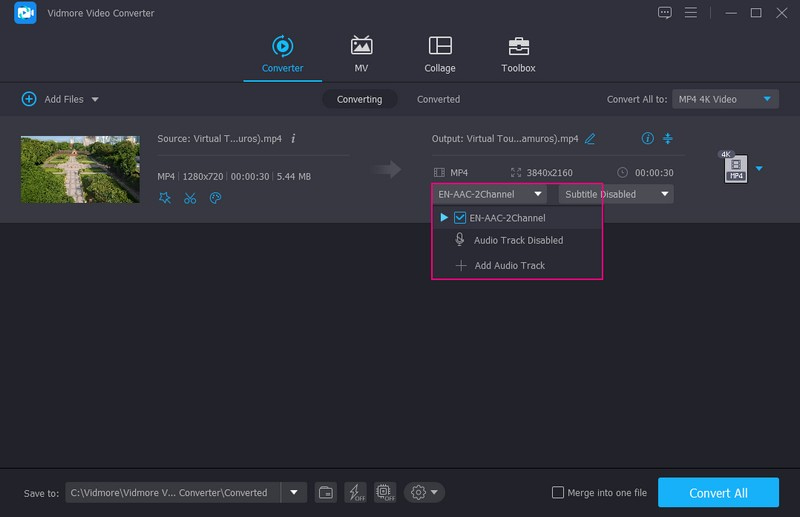Expand the Subtitle Disabled dropdown
Screen dimensions: 800x517
615,194
